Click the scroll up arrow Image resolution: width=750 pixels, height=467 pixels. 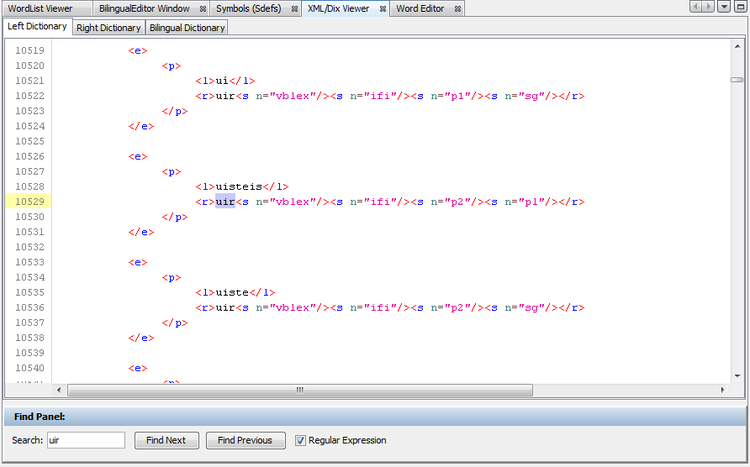(737, 45)
